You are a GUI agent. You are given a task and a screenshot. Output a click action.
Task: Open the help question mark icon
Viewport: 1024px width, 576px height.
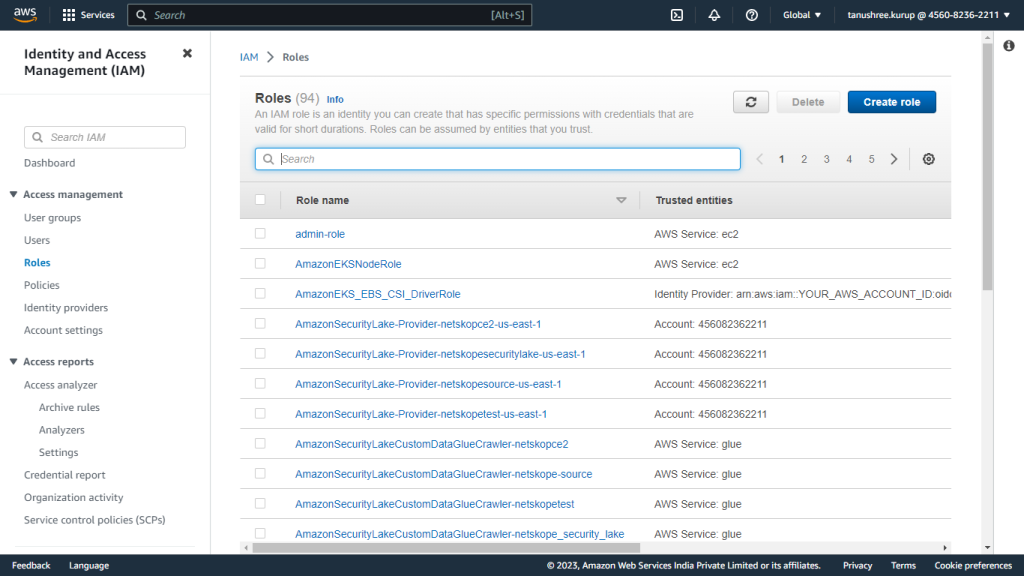752,15
